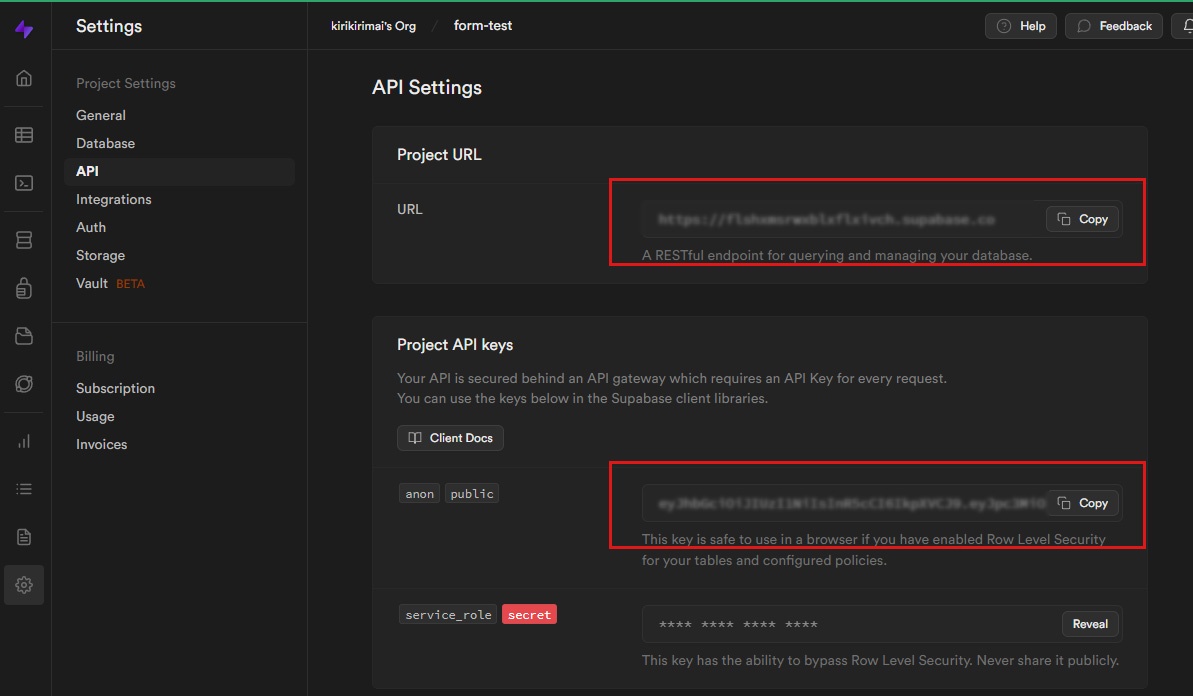
Task: Click the service_role tag label
Action: coord(448,615)
